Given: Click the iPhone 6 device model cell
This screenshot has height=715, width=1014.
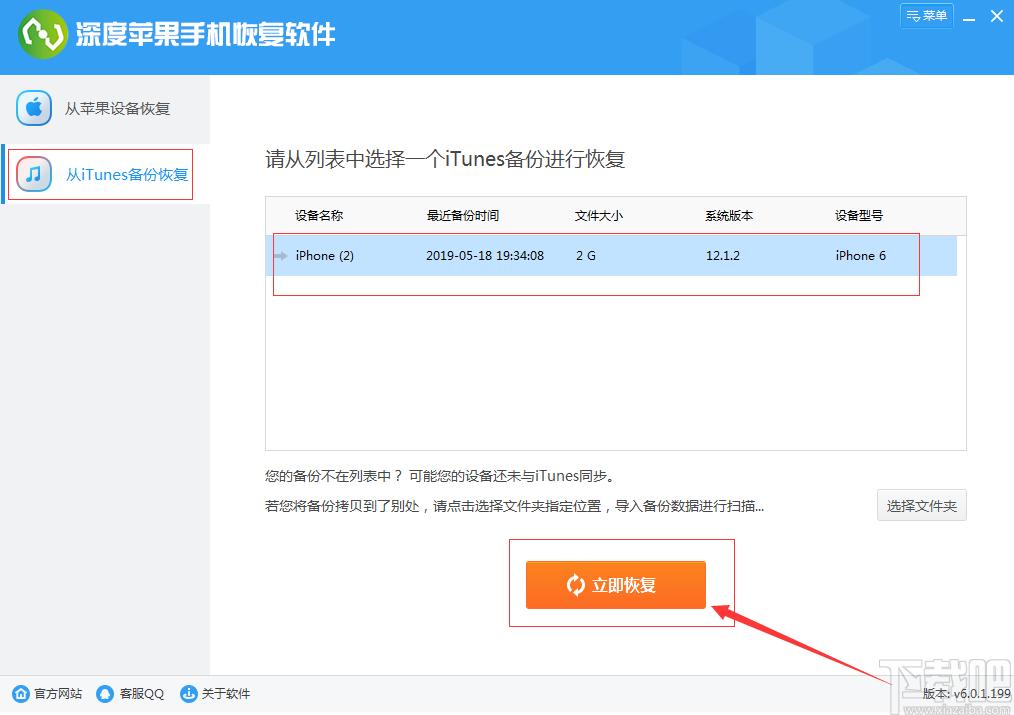Looking at the screenshot, I should (861, 256).
